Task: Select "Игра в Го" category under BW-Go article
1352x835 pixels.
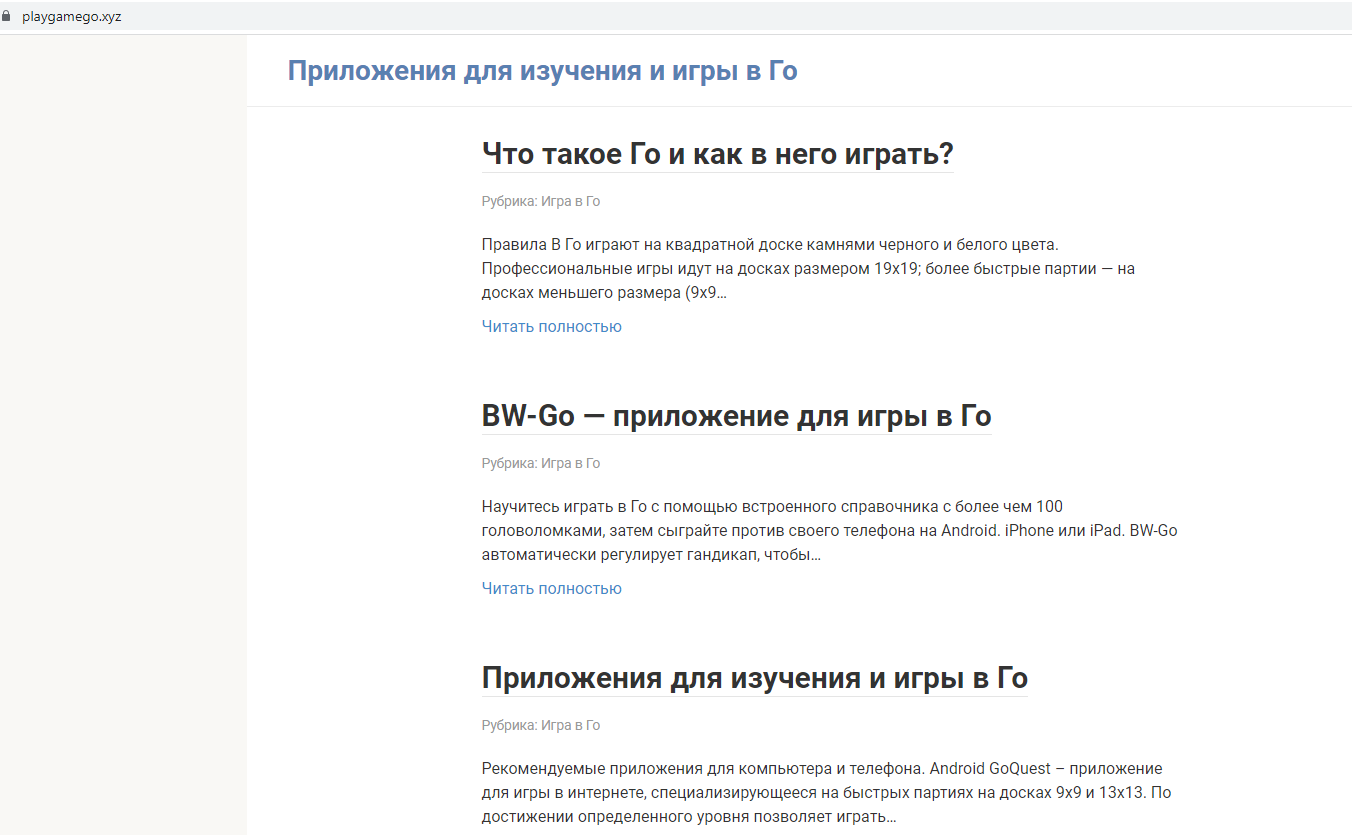Action: click(570, 463)
